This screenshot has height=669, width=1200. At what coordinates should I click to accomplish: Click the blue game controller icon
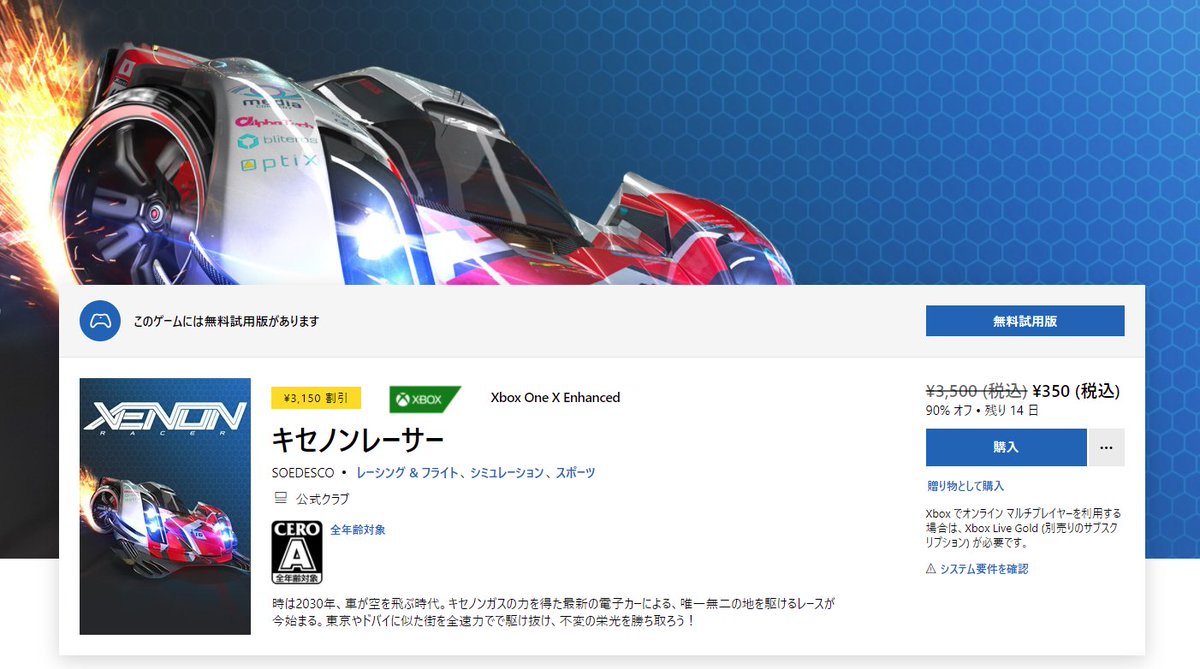click(x=100, y=321)
